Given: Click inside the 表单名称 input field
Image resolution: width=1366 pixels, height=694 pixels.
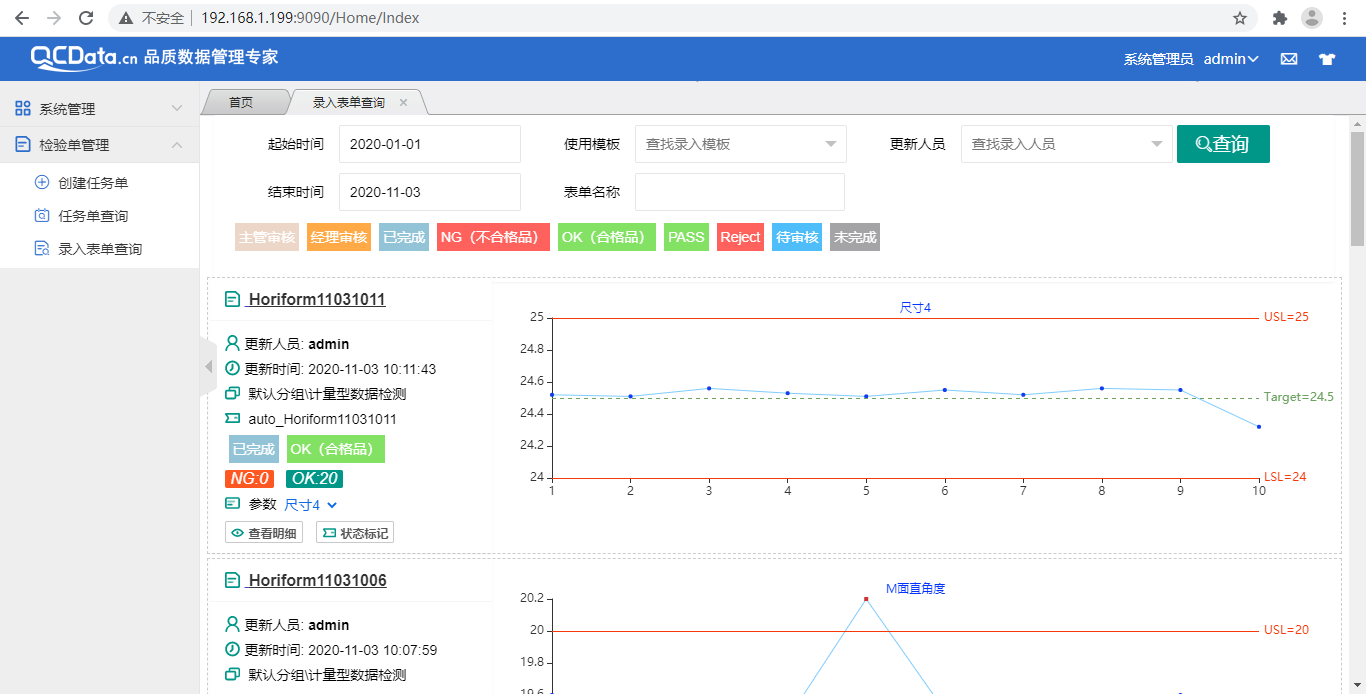Looking at the screenshot, I should pyautogui.click(x=740, y=191).
